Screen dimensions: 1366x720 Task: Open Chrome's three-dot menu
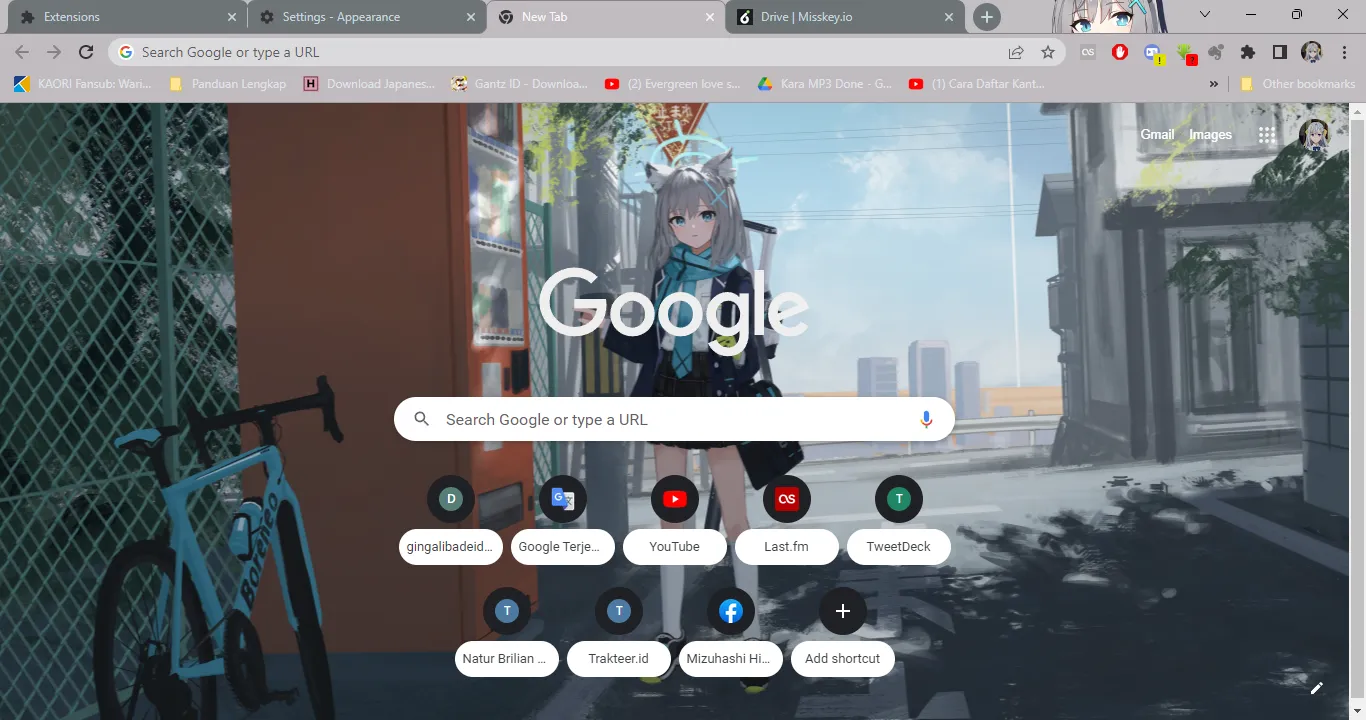click(x=1345, y=52)
